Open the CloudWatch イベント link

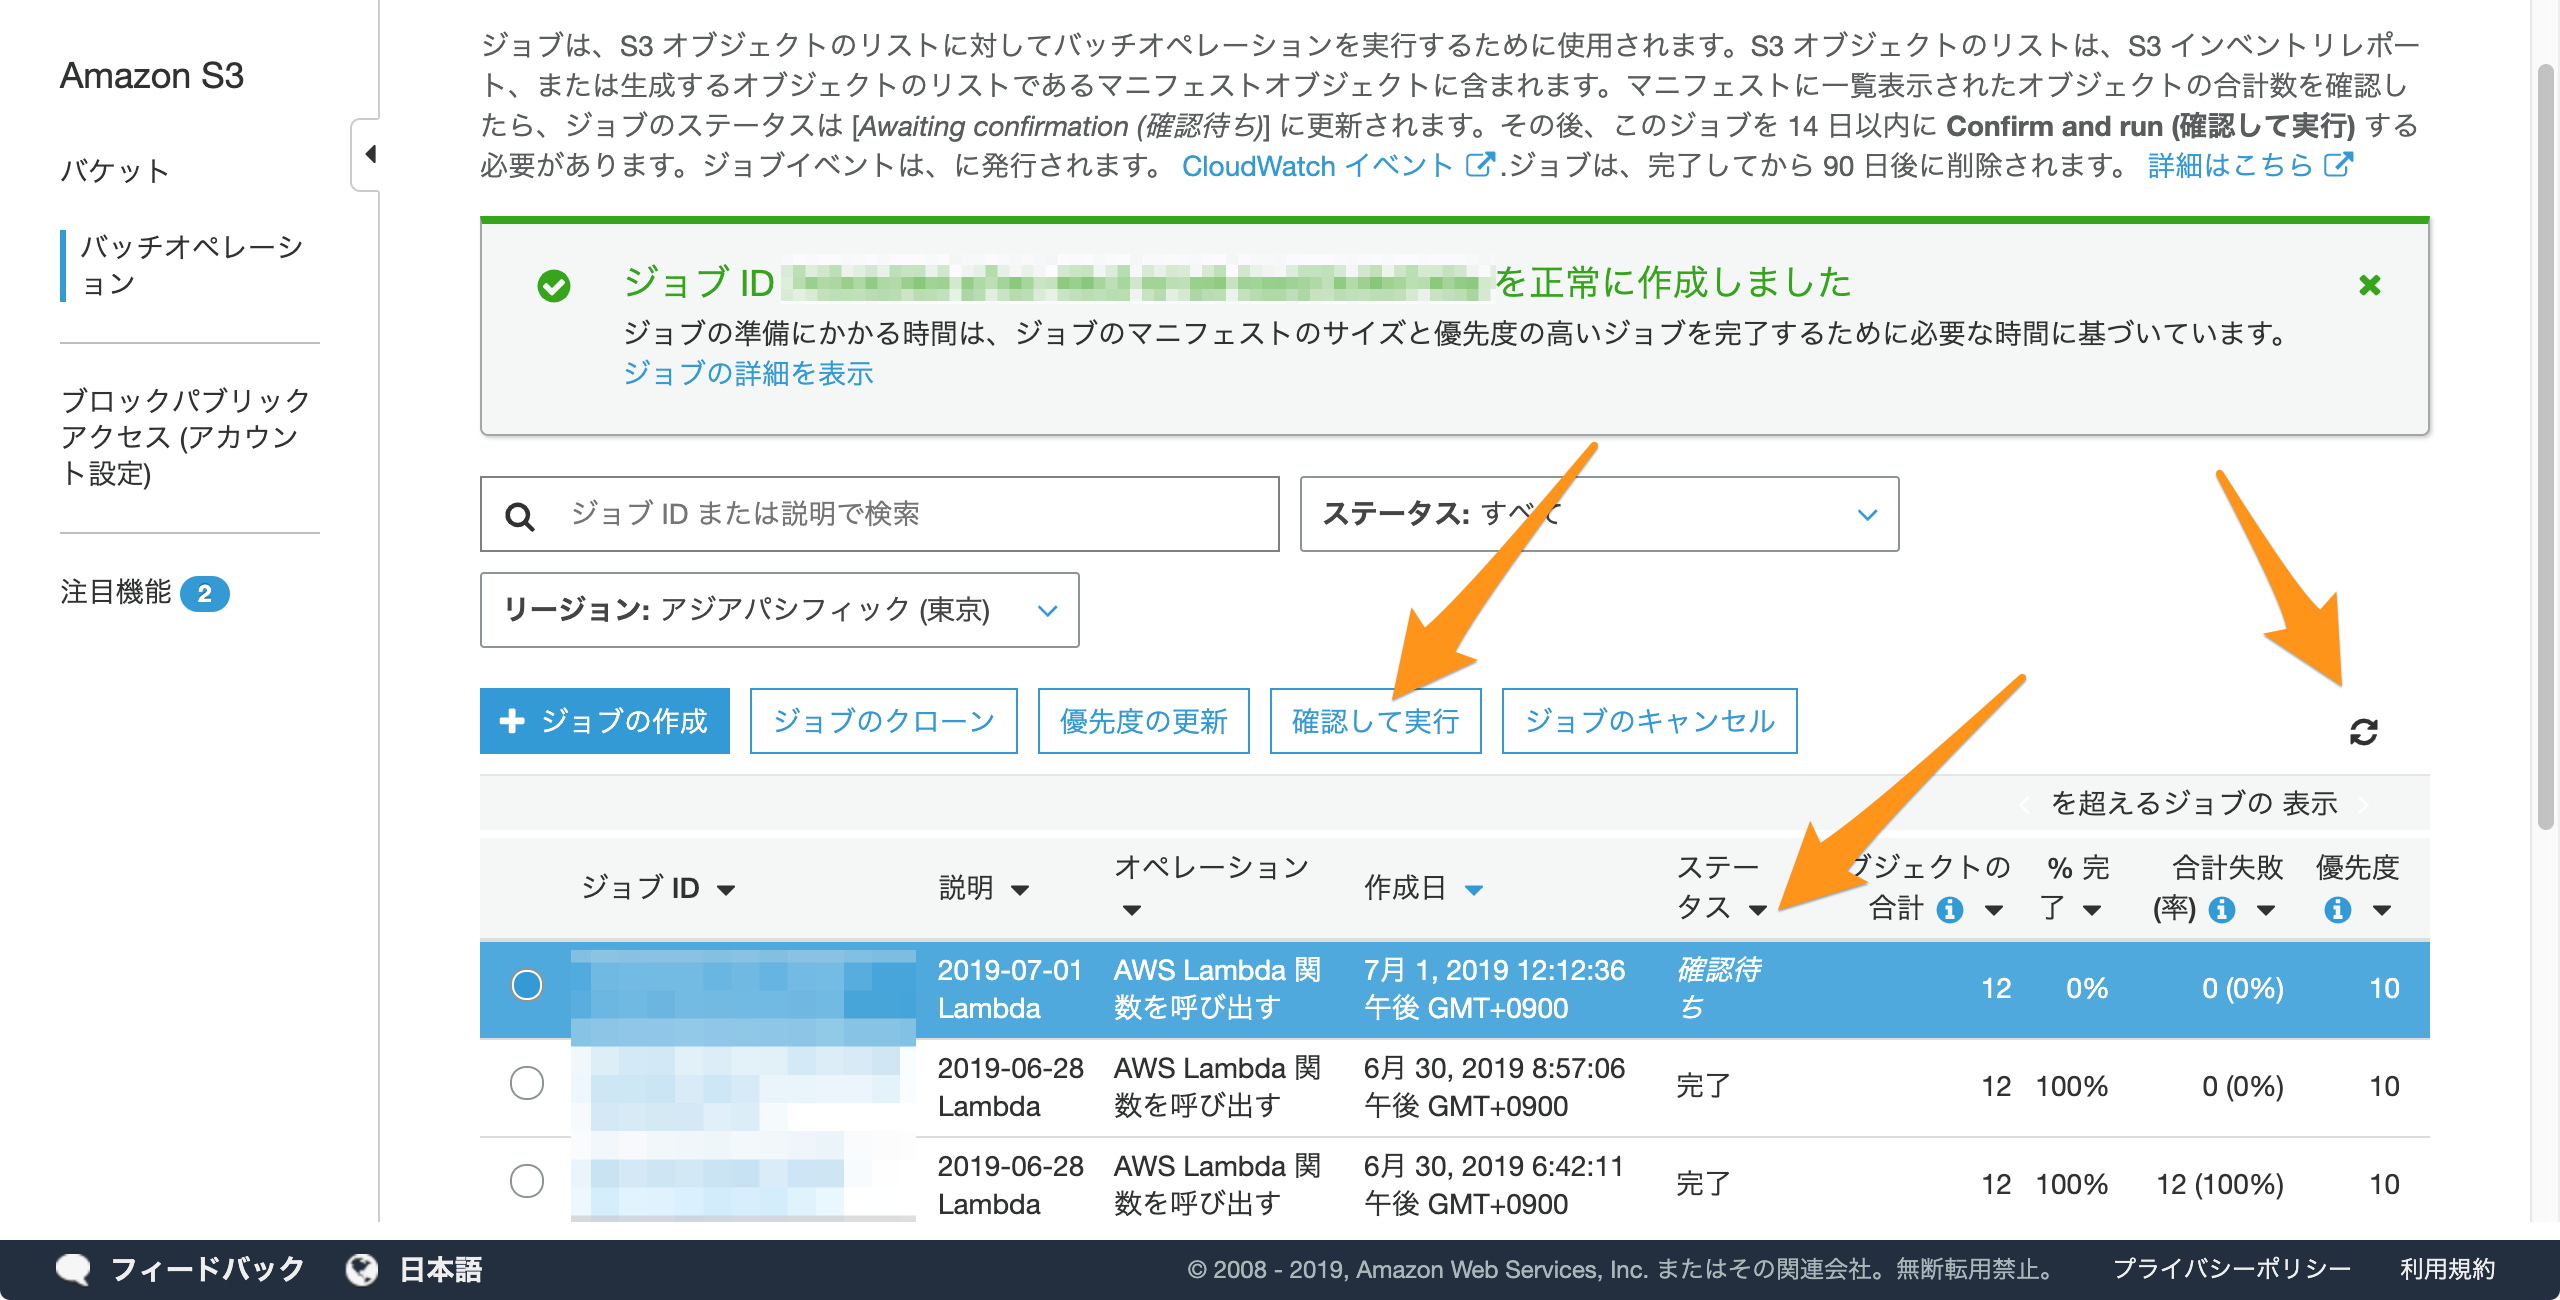pyautogui.click(x=1317, y=166)
